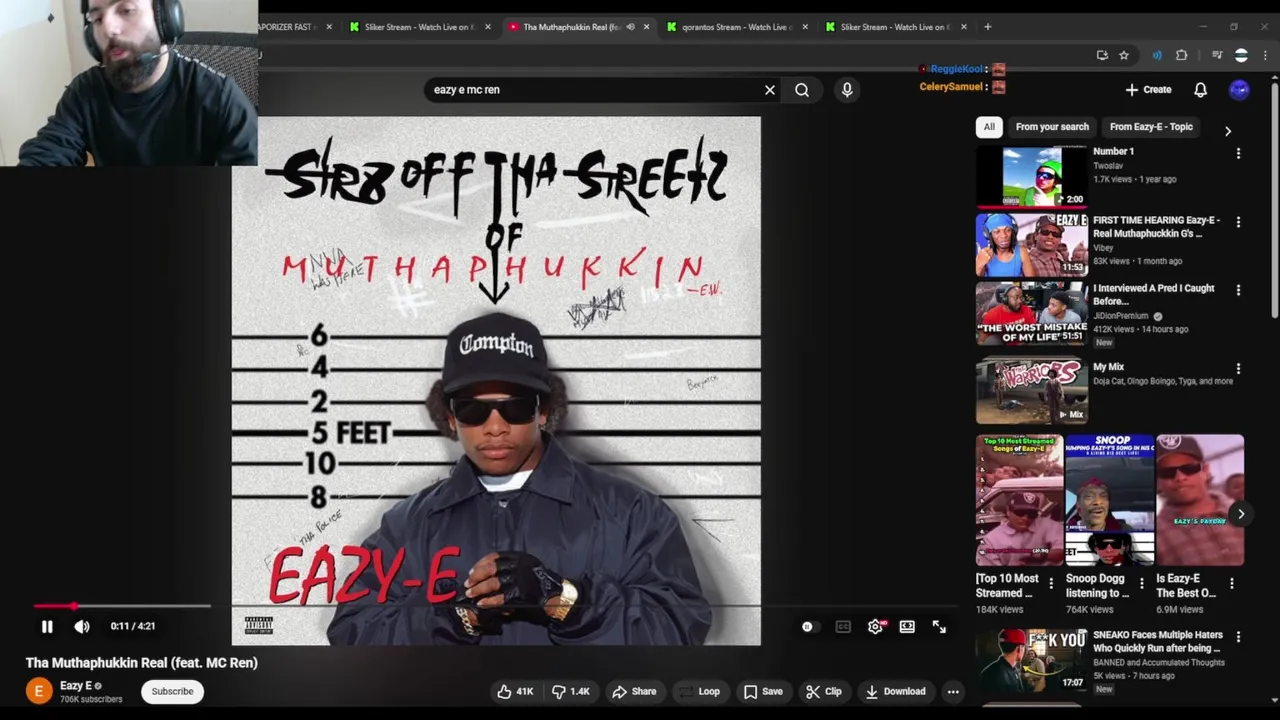Screen dimensions: 1280x720
Task: Like the video (41K)
Action: tap(516, 691)
